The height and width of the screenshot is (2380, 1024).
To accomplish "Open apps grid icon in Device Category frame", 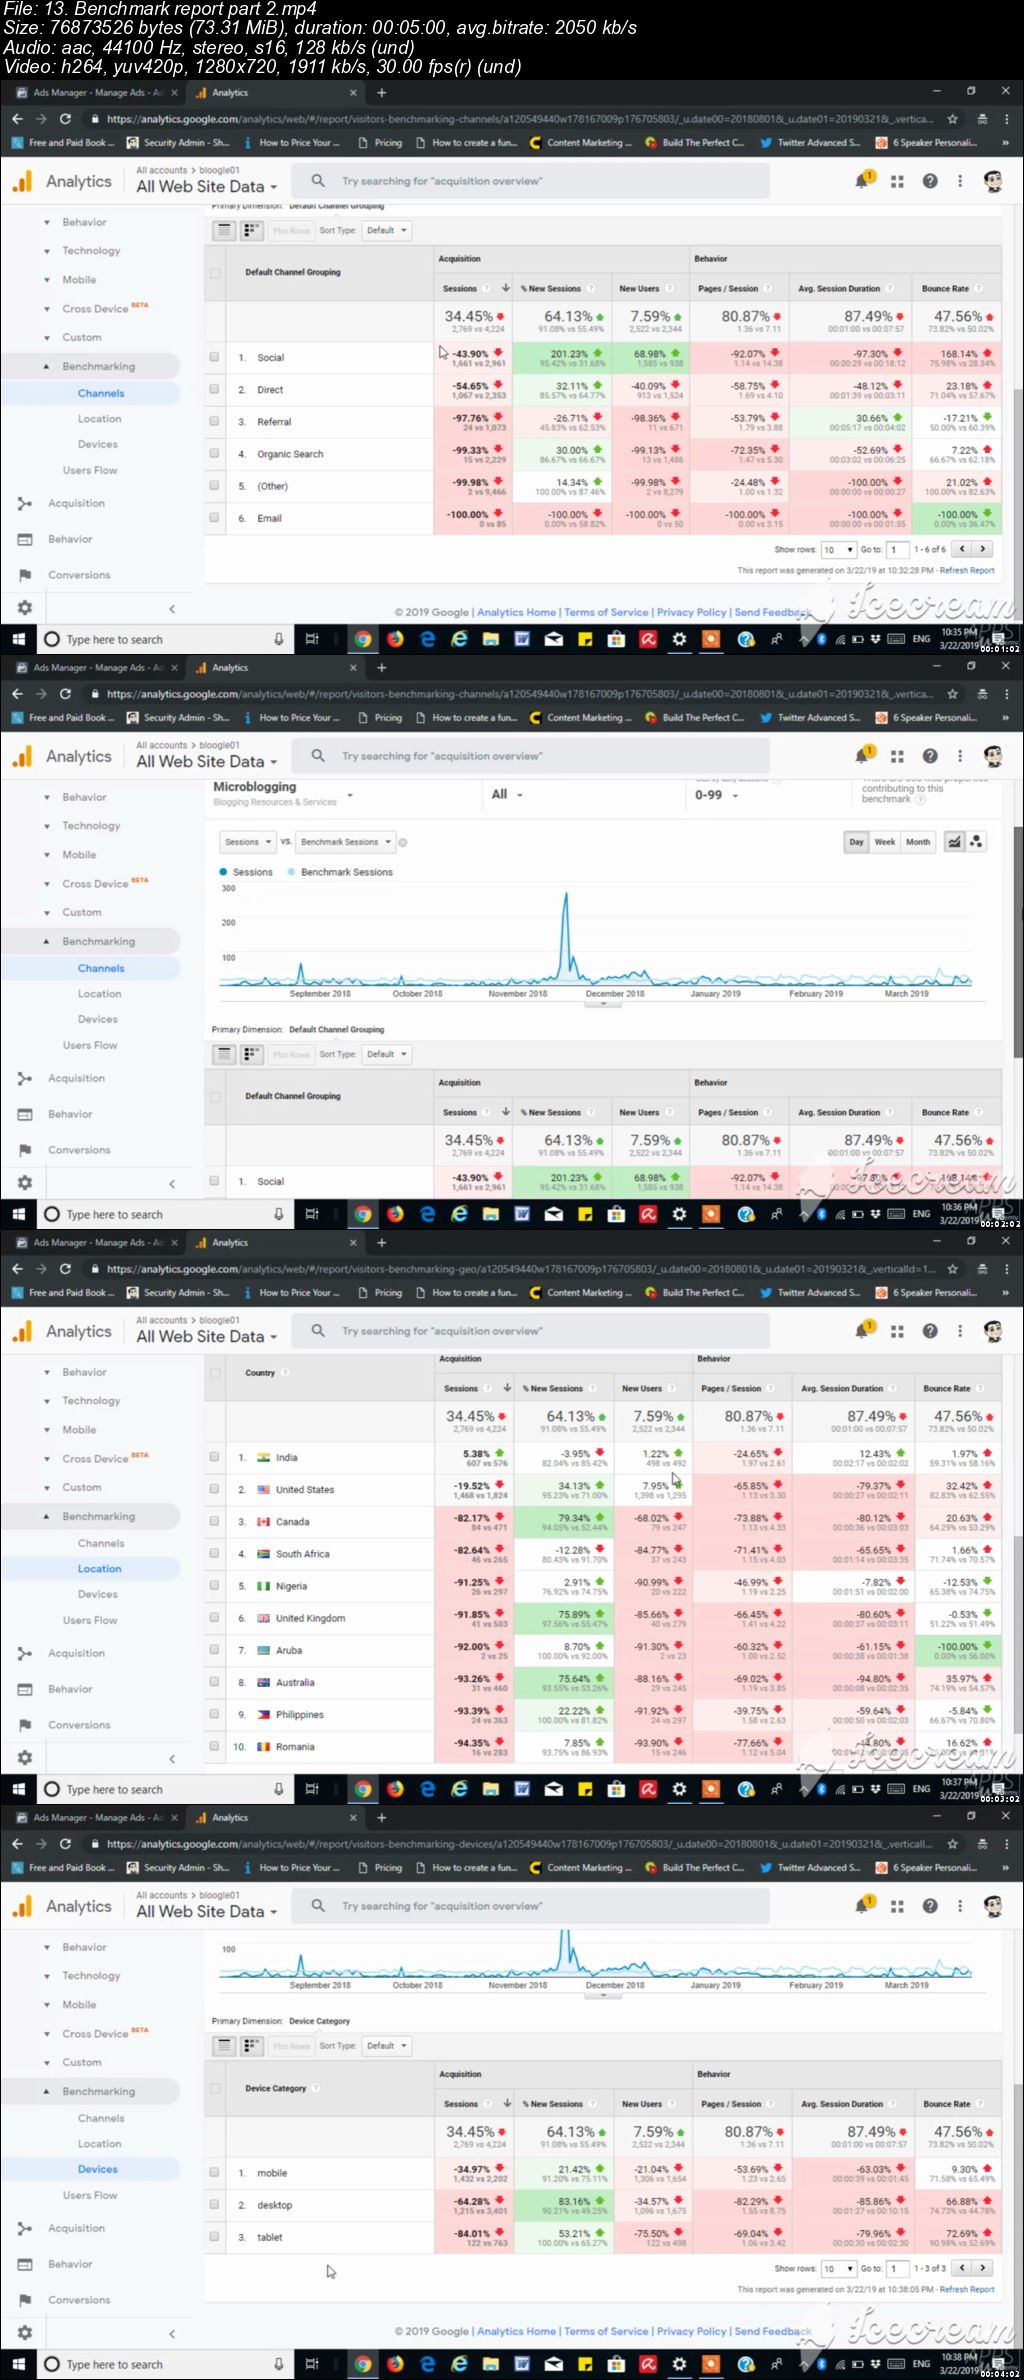I will click(x=897, y=1906).
